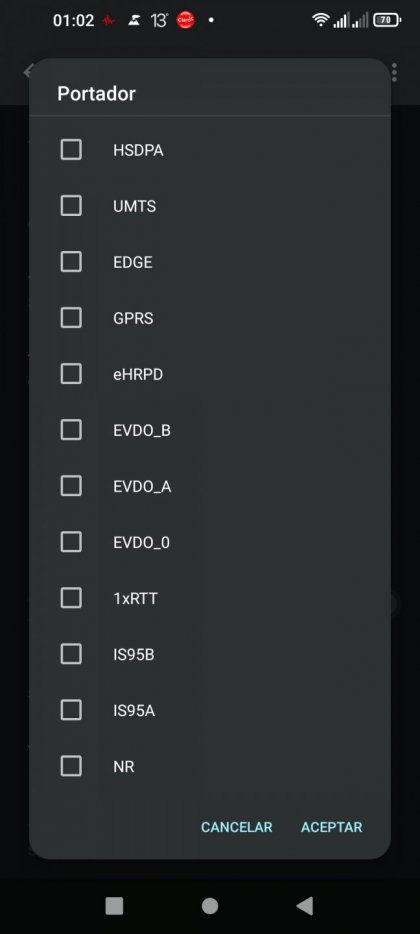Enable the UMTS bearer checkbox
Image resolution: width=420 pixels, height=934 pixels.
71,206
